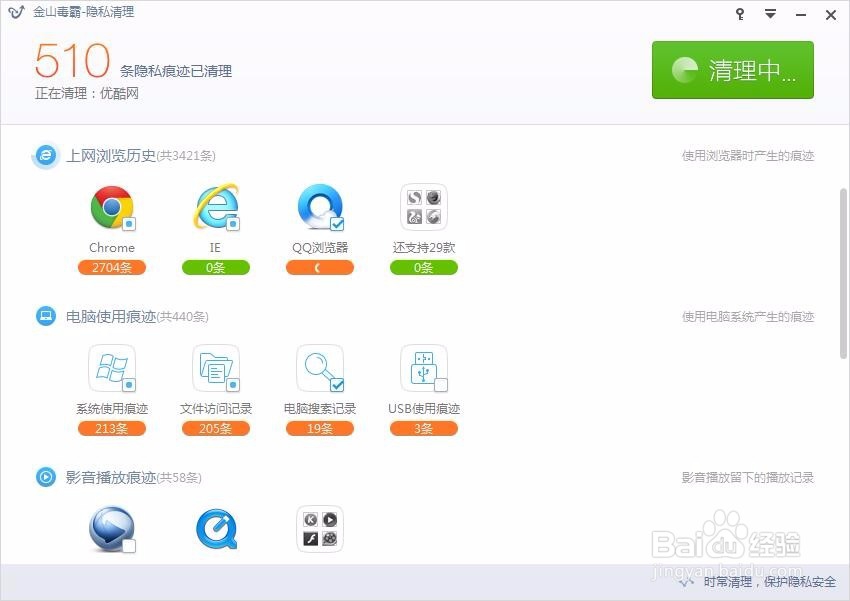Image resolution: width=850 pixels, height=601 pixels.
Task: Click the 使用浏览器时产生的痕迹 description
Action: (748, 156)
